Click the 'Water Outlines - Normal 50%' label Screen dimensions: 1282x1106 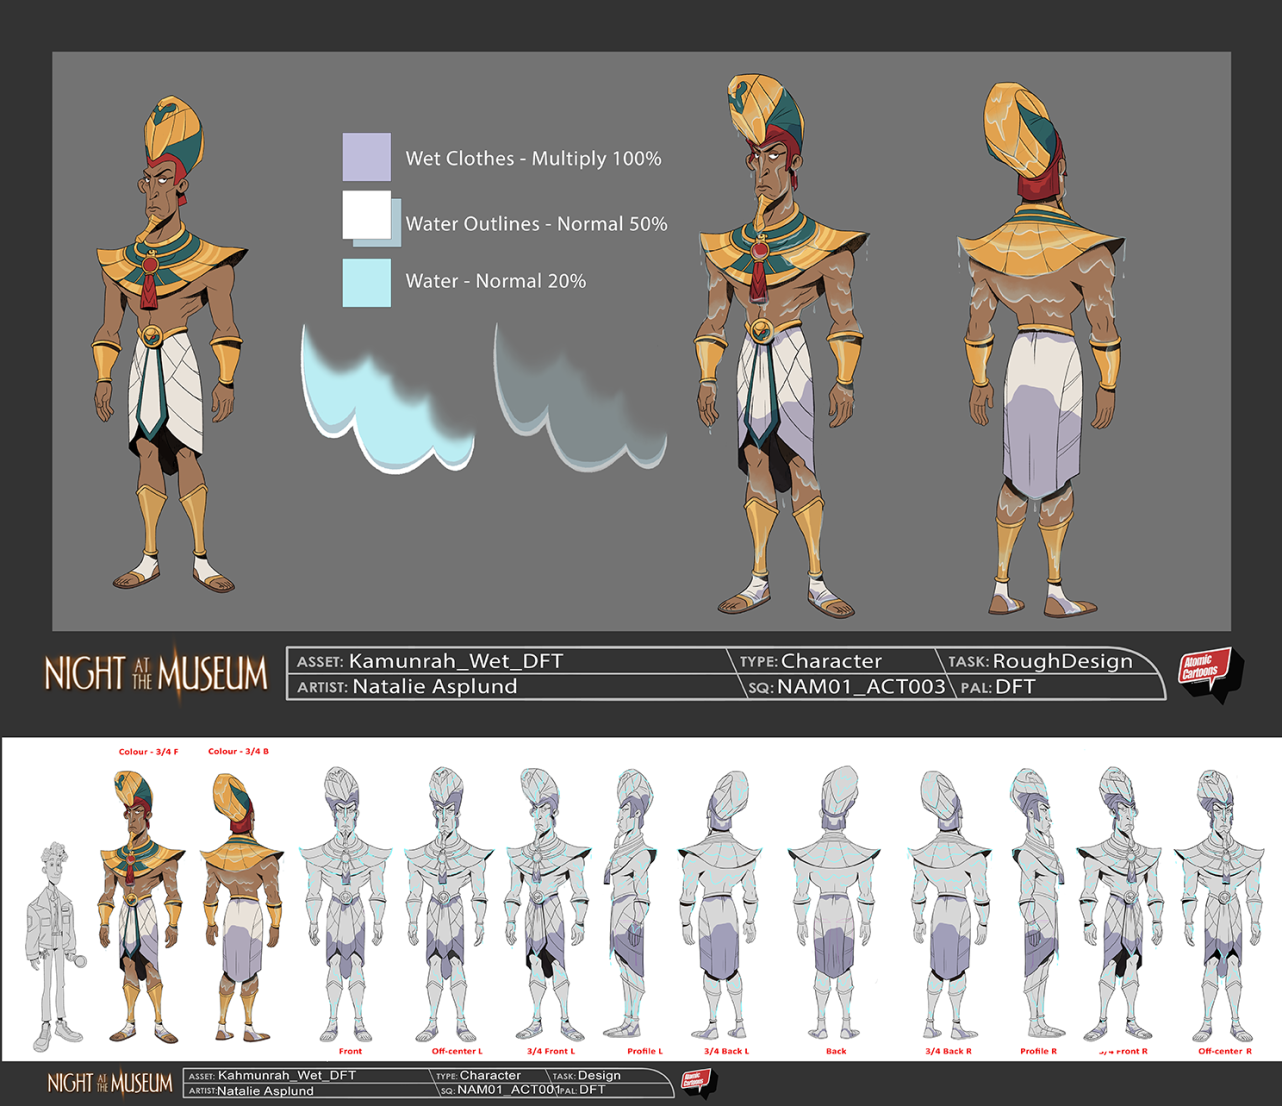[x=536, y=224]
